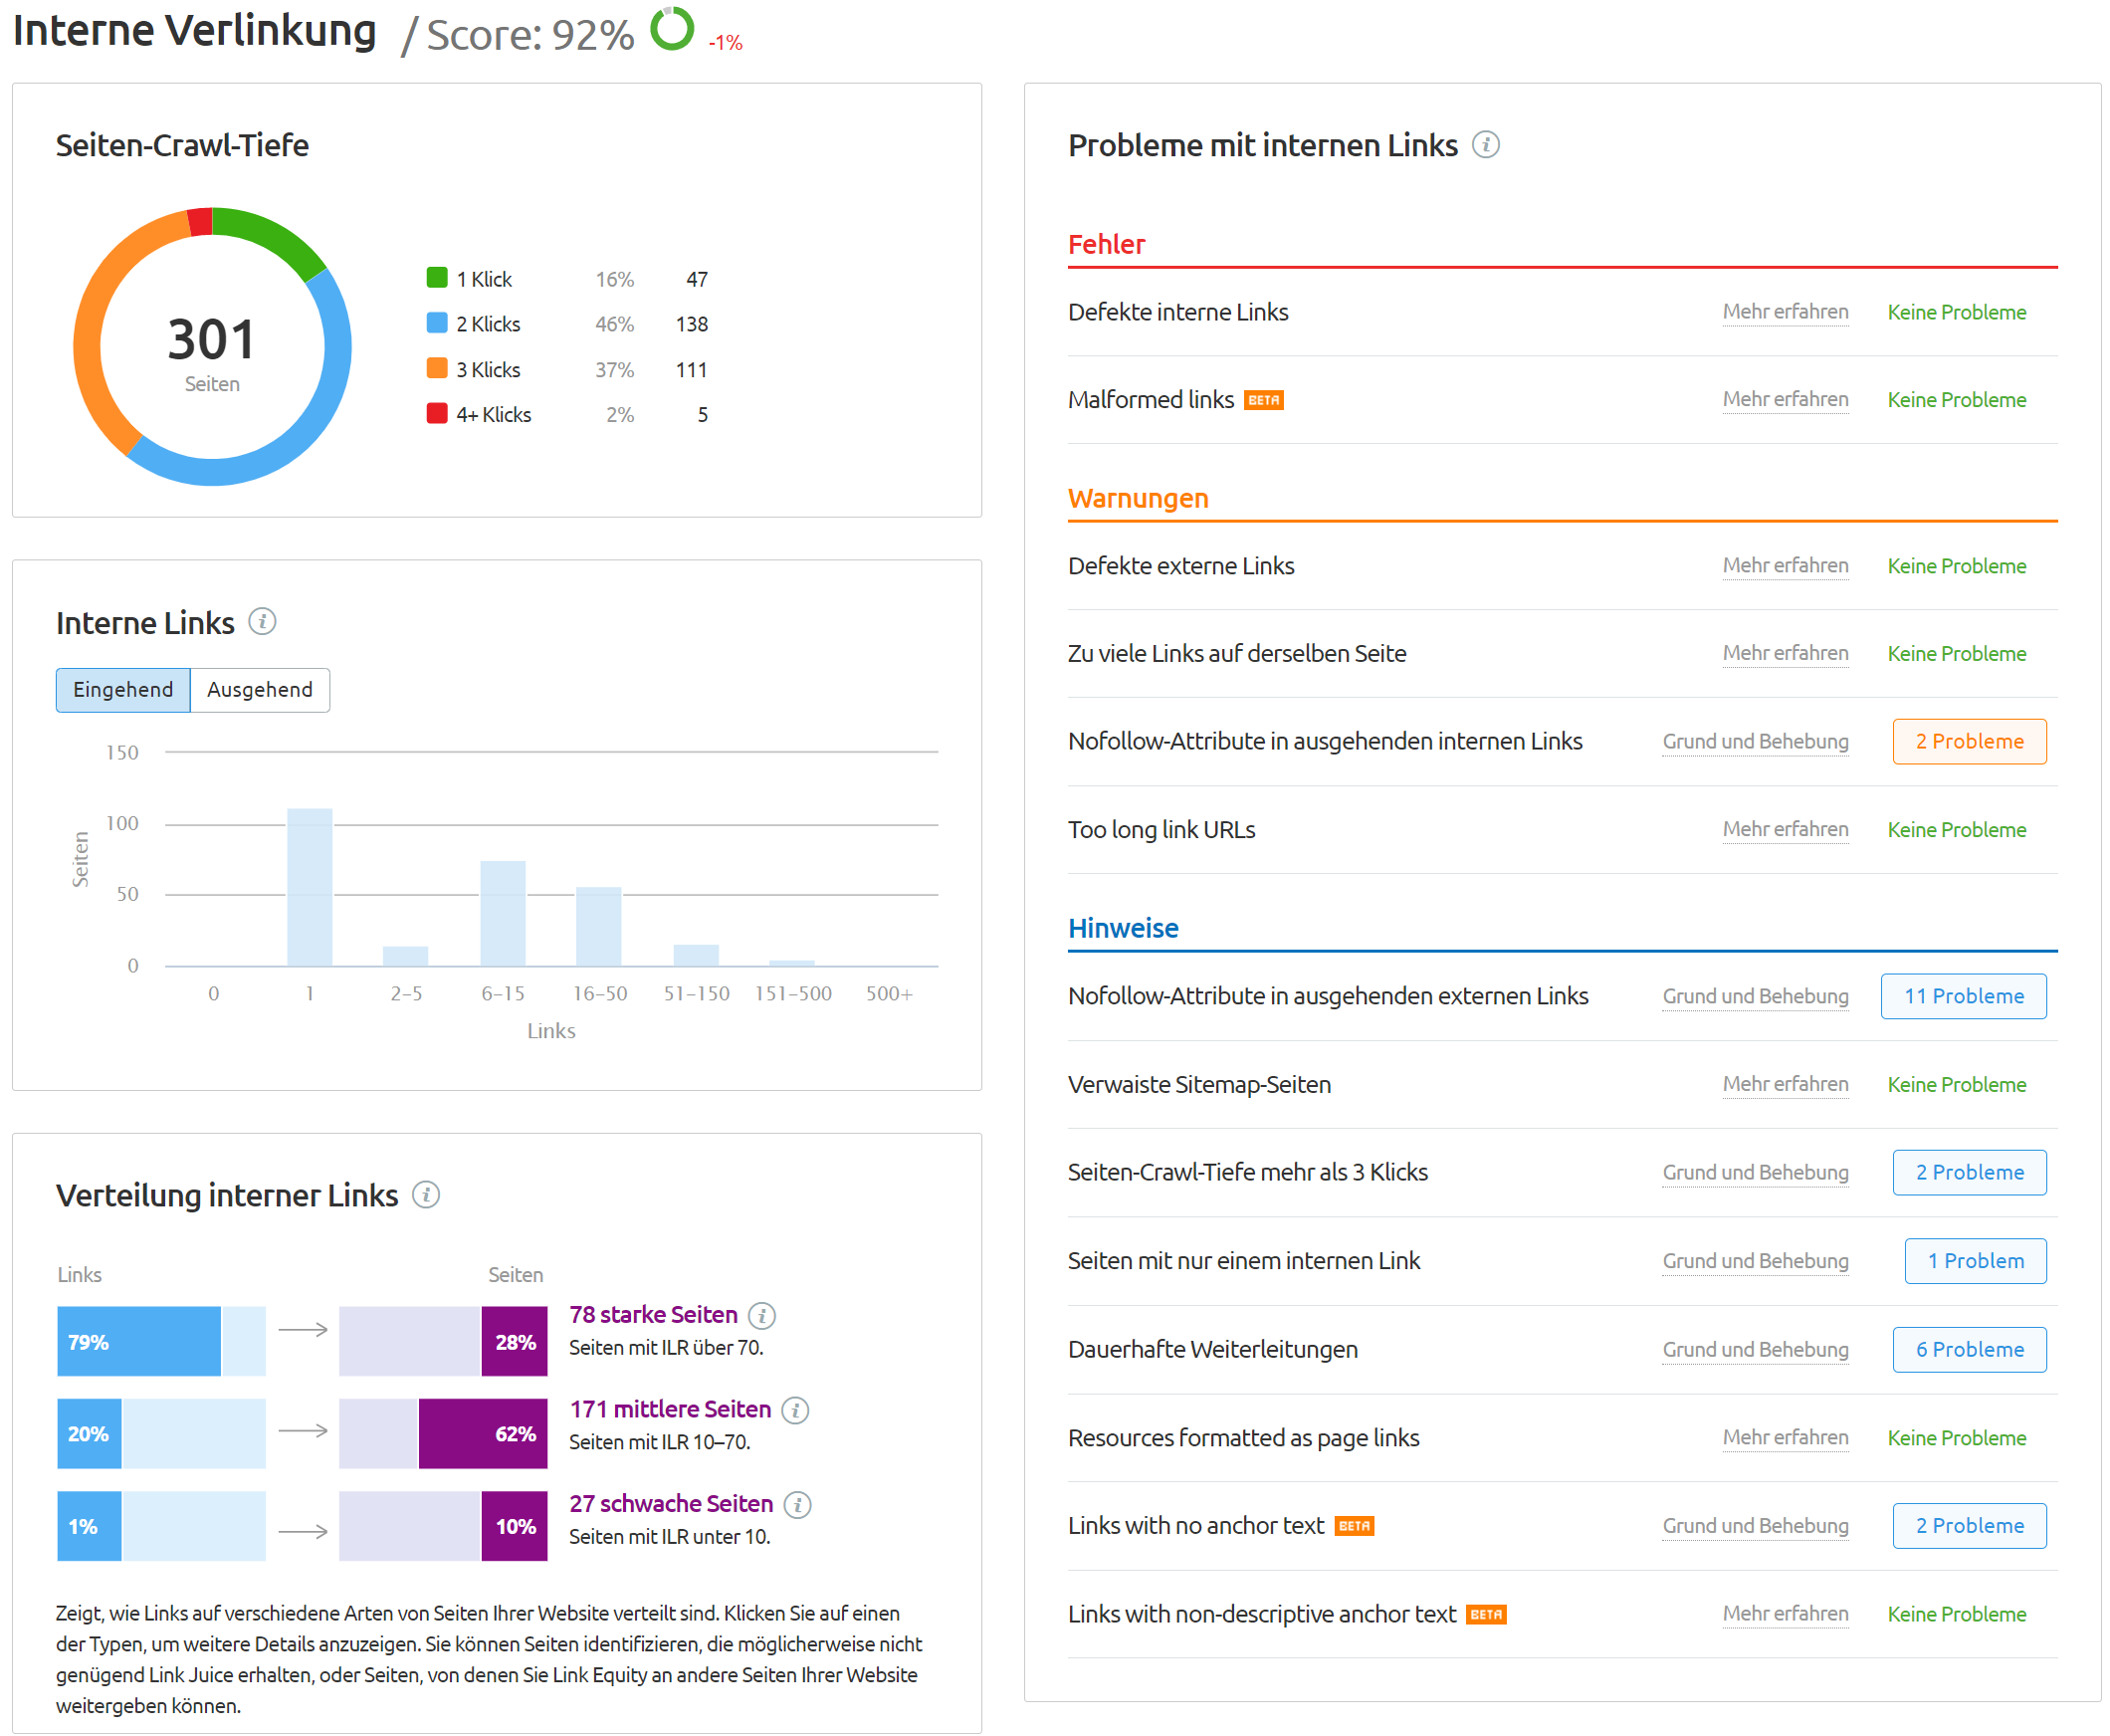Click blue 2 Klicks legend swatch
The height and width of the screenshot is (1736, 2110).
437,323
